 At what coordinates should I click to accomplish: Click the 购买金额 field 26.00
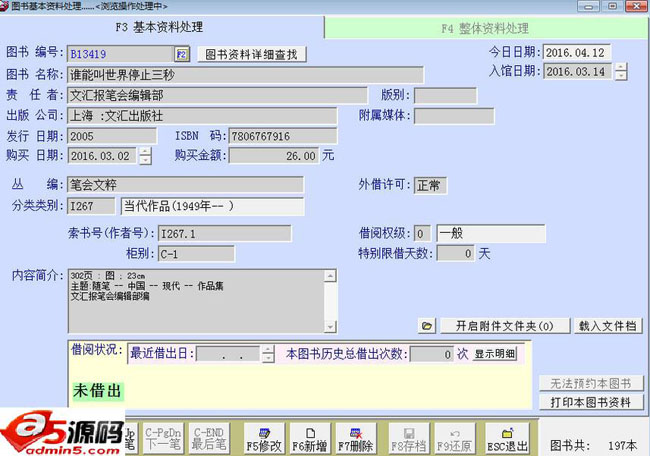click(x=274, y=156)
